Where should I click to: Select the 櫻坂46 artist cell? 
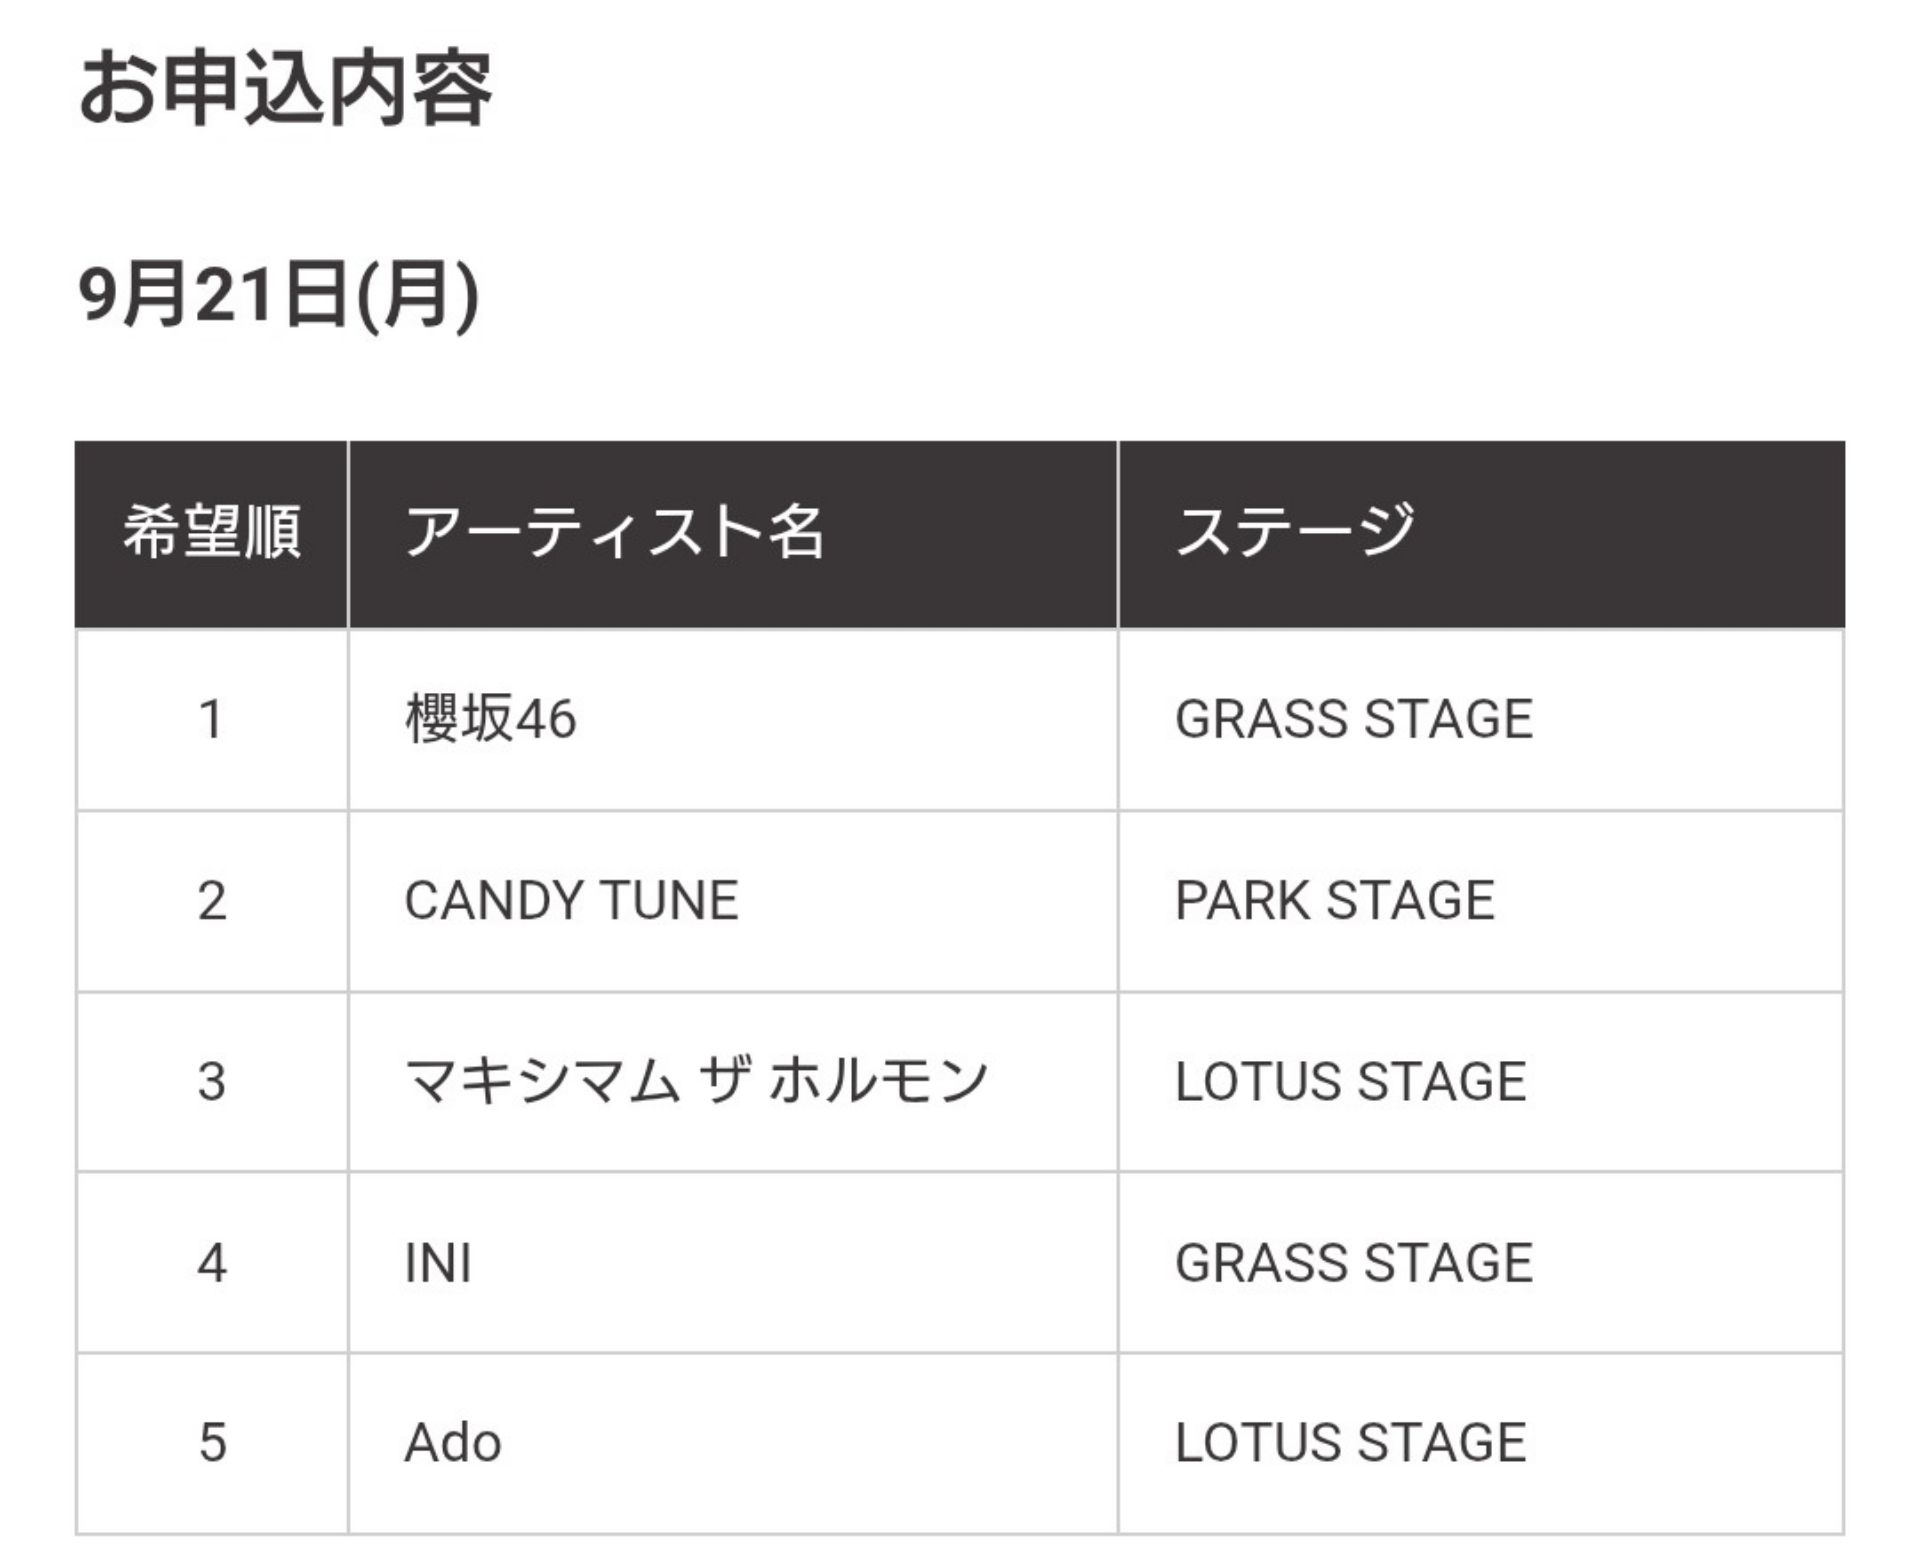[x=733, y=720]
